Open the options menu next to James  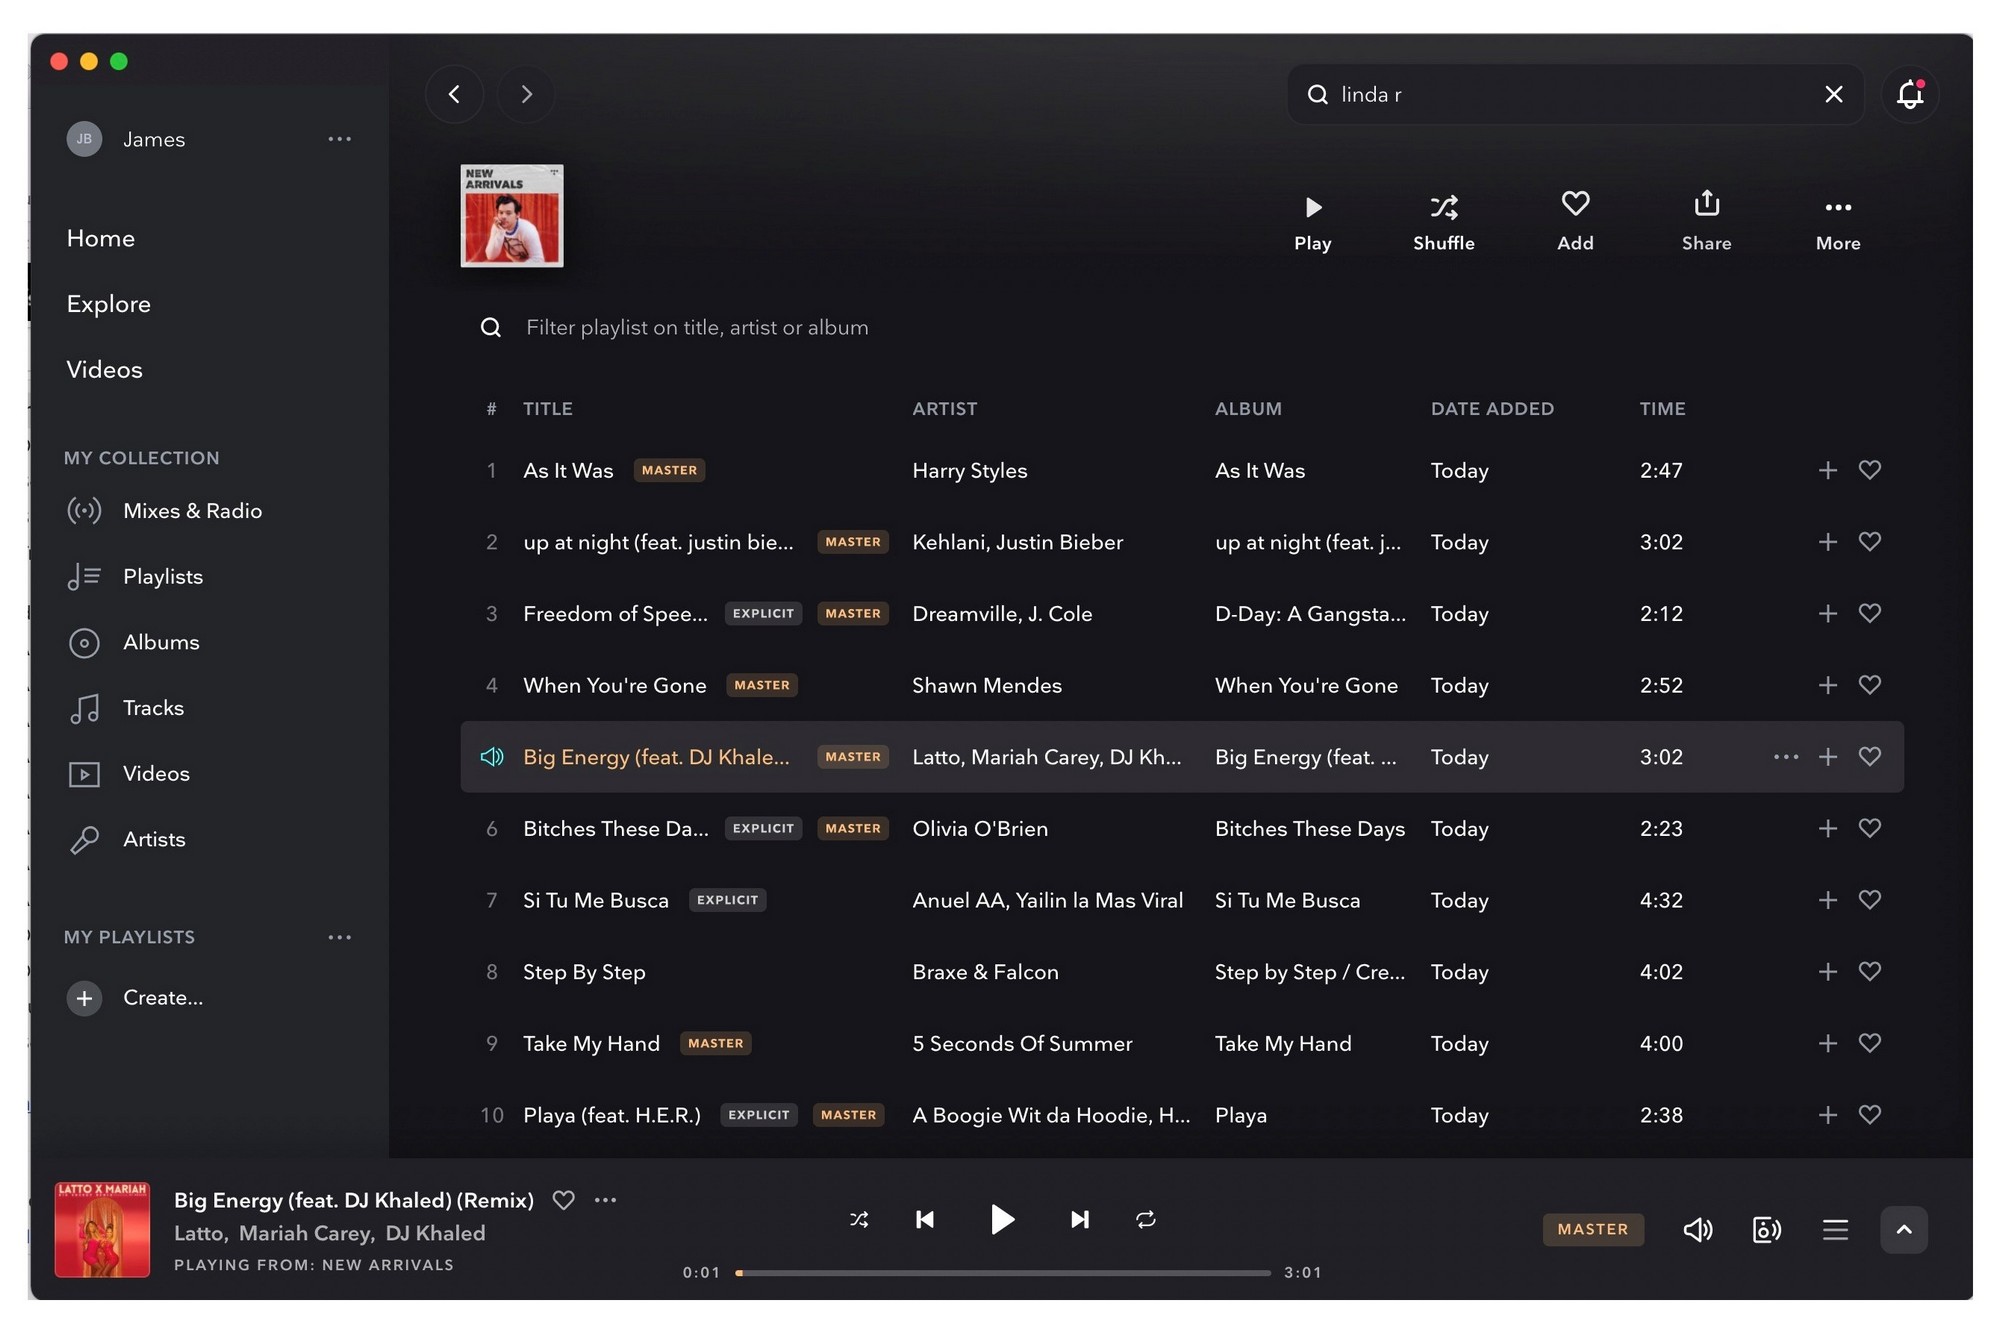339,139
